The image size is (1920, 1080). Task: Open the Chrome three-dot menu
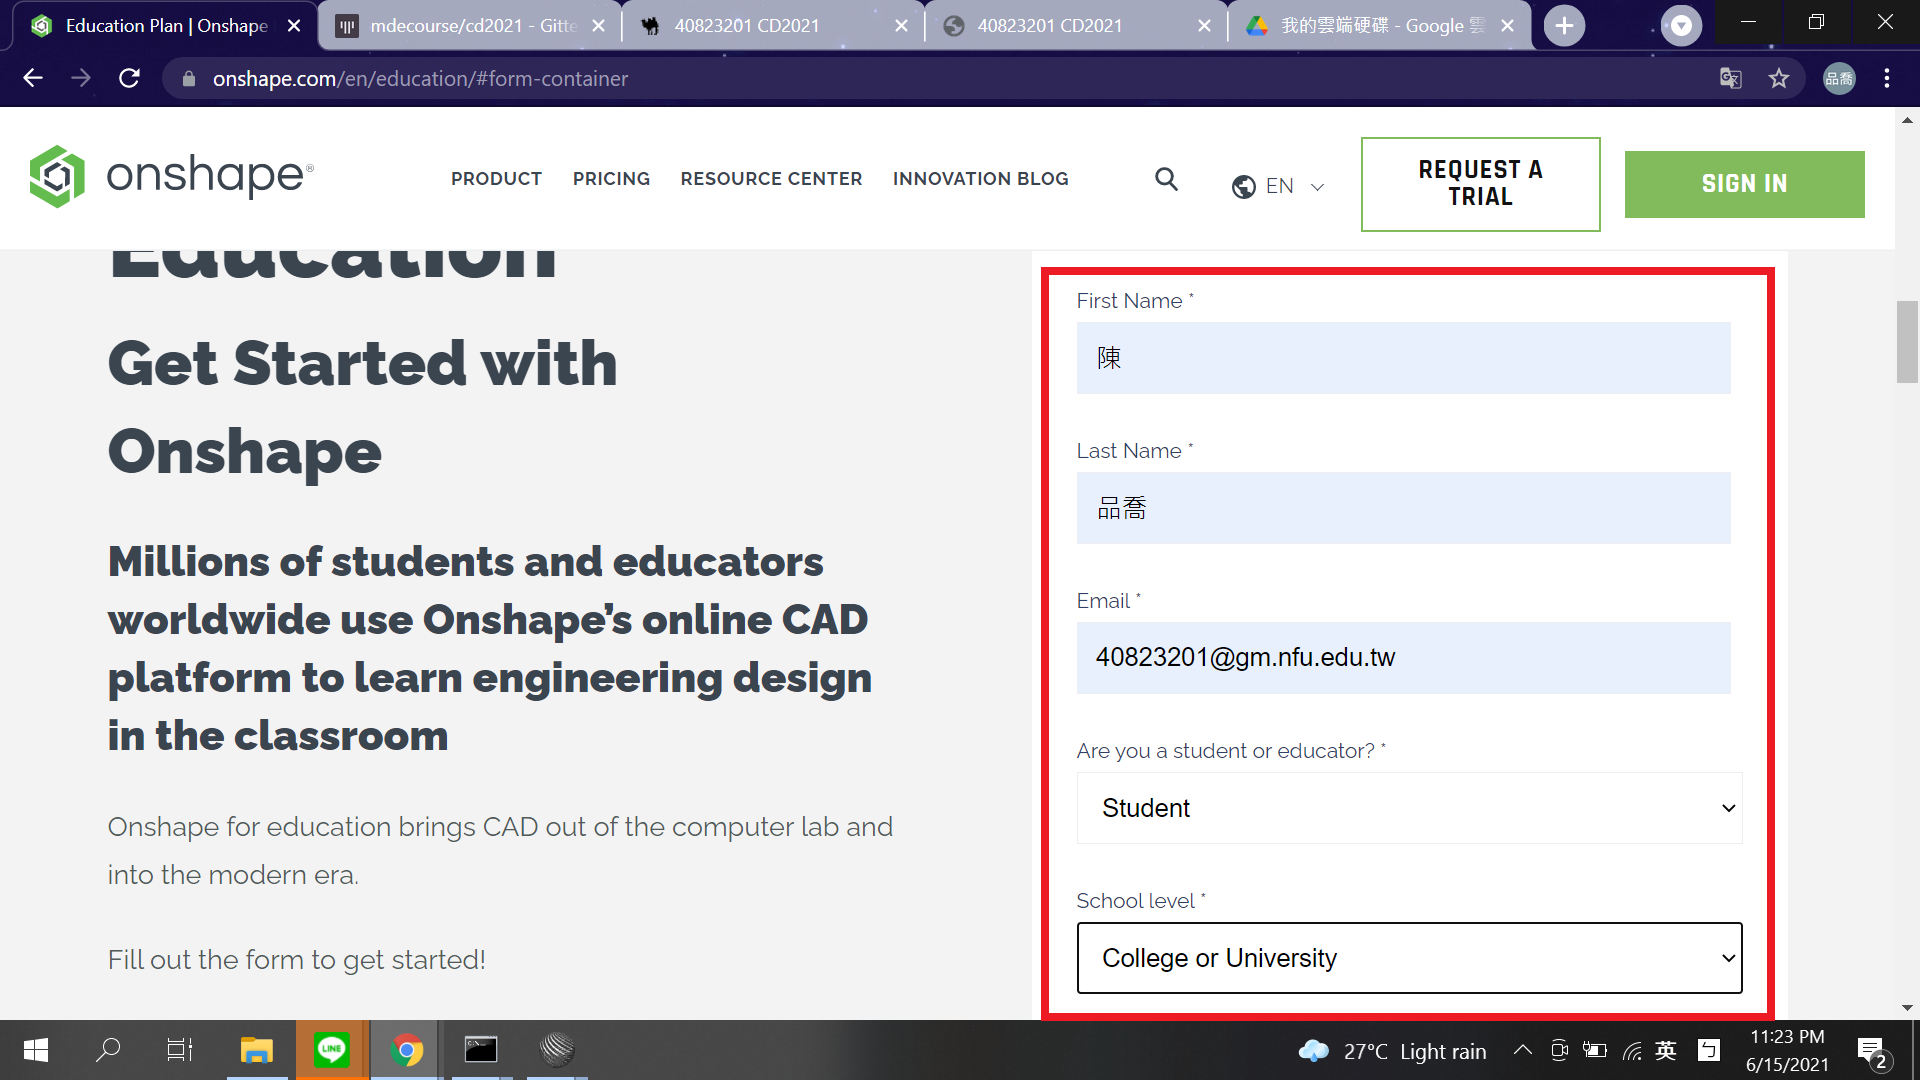pos(1887,78)
